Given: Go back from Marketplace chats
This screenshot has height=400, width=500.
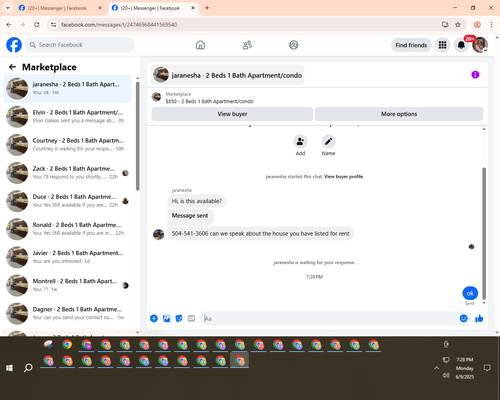Looking at the screenshot, I should point(13,67).
